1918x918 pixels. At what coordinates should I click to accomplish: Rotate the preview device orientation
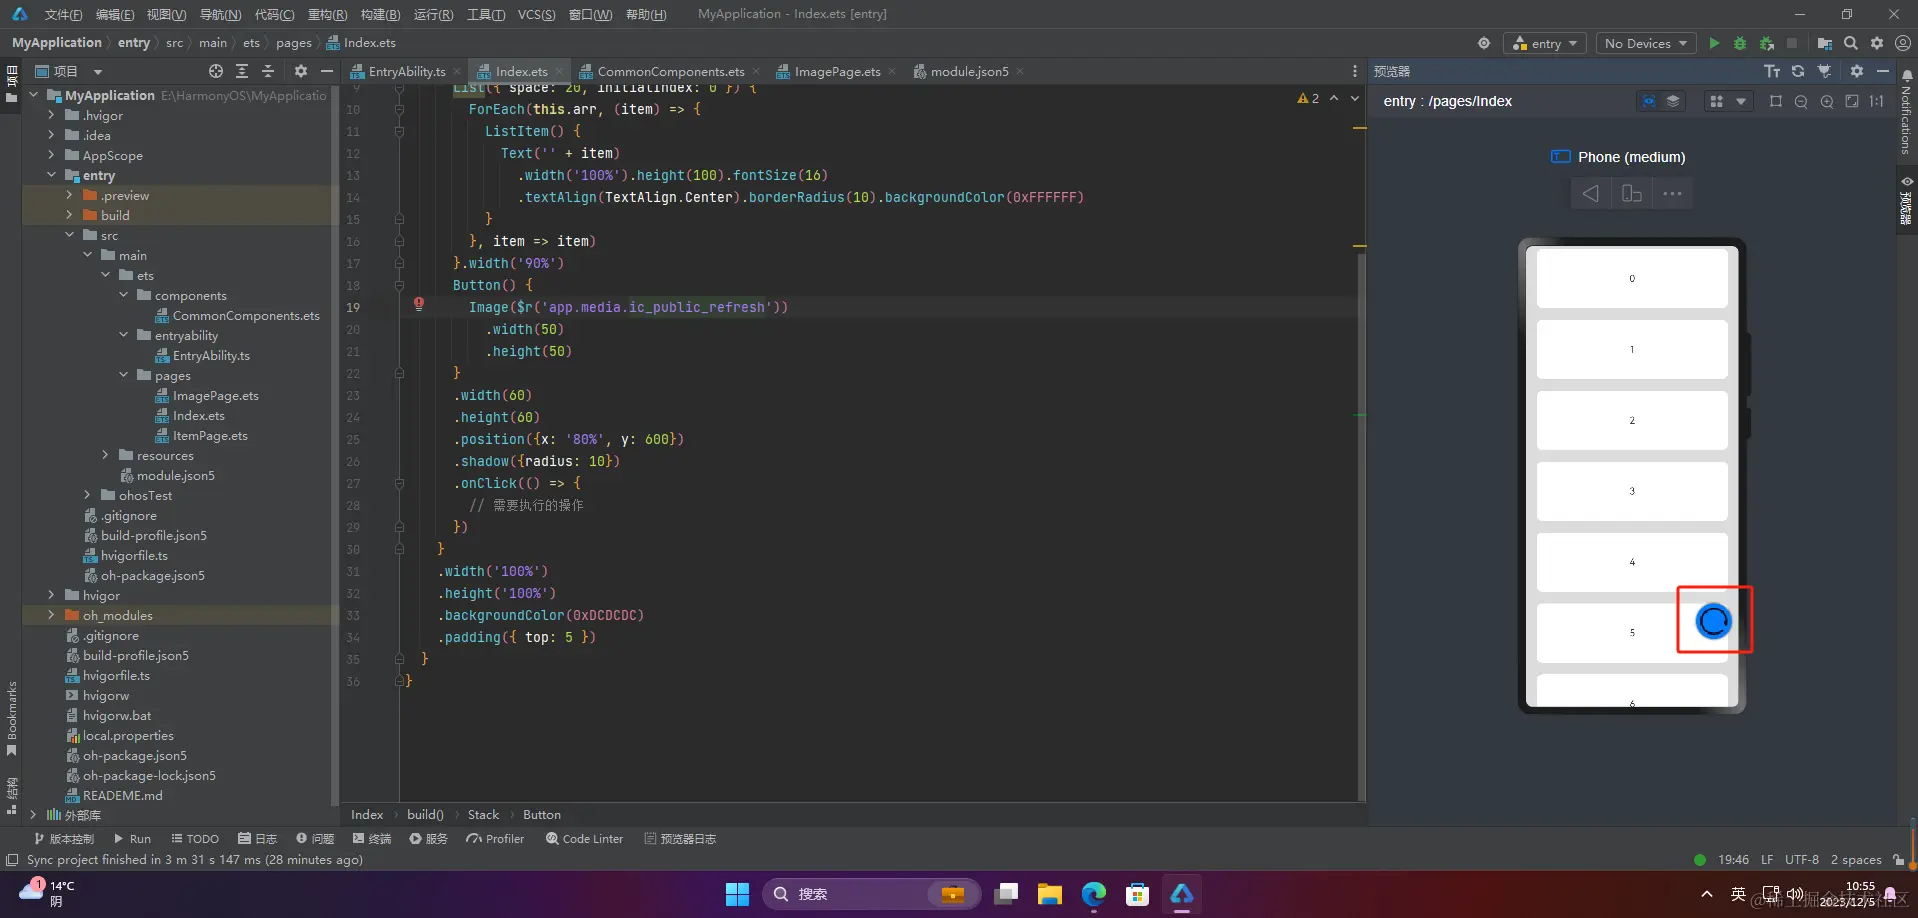(x=1632, y=193)
